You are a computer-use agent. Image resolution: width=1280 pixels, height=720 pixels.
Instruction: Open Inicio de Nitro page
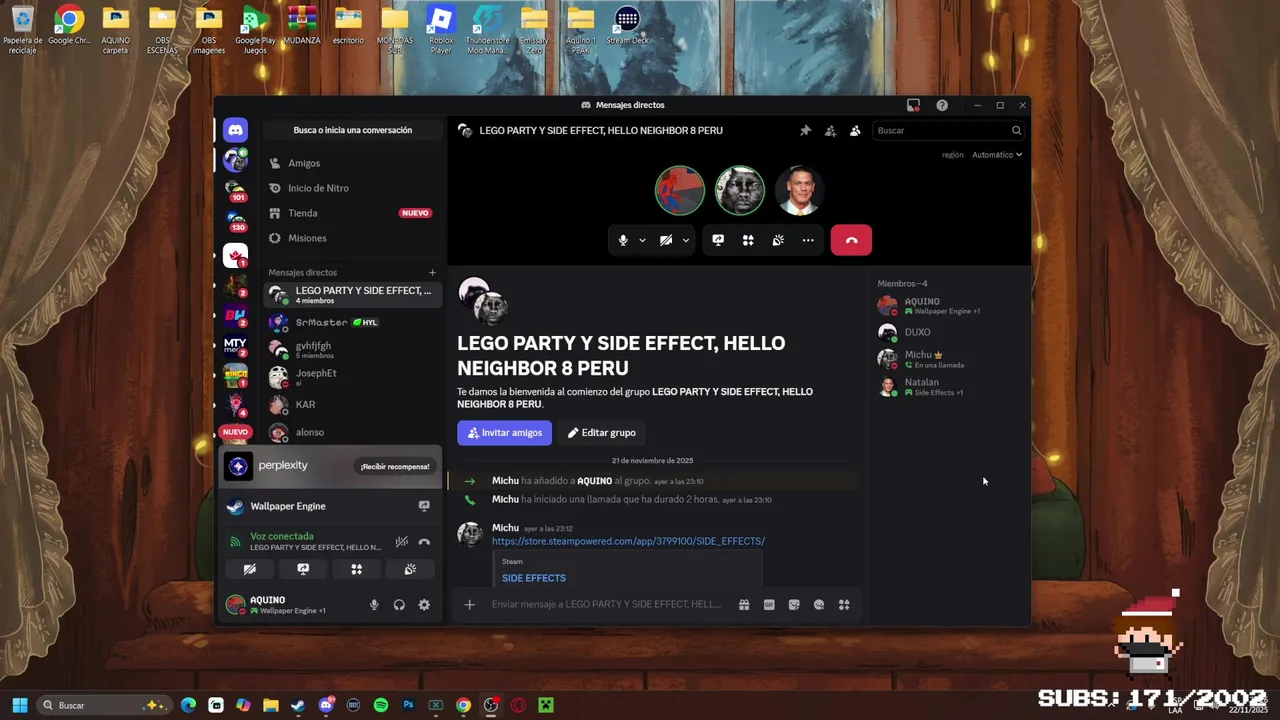(x=352, y=188)
